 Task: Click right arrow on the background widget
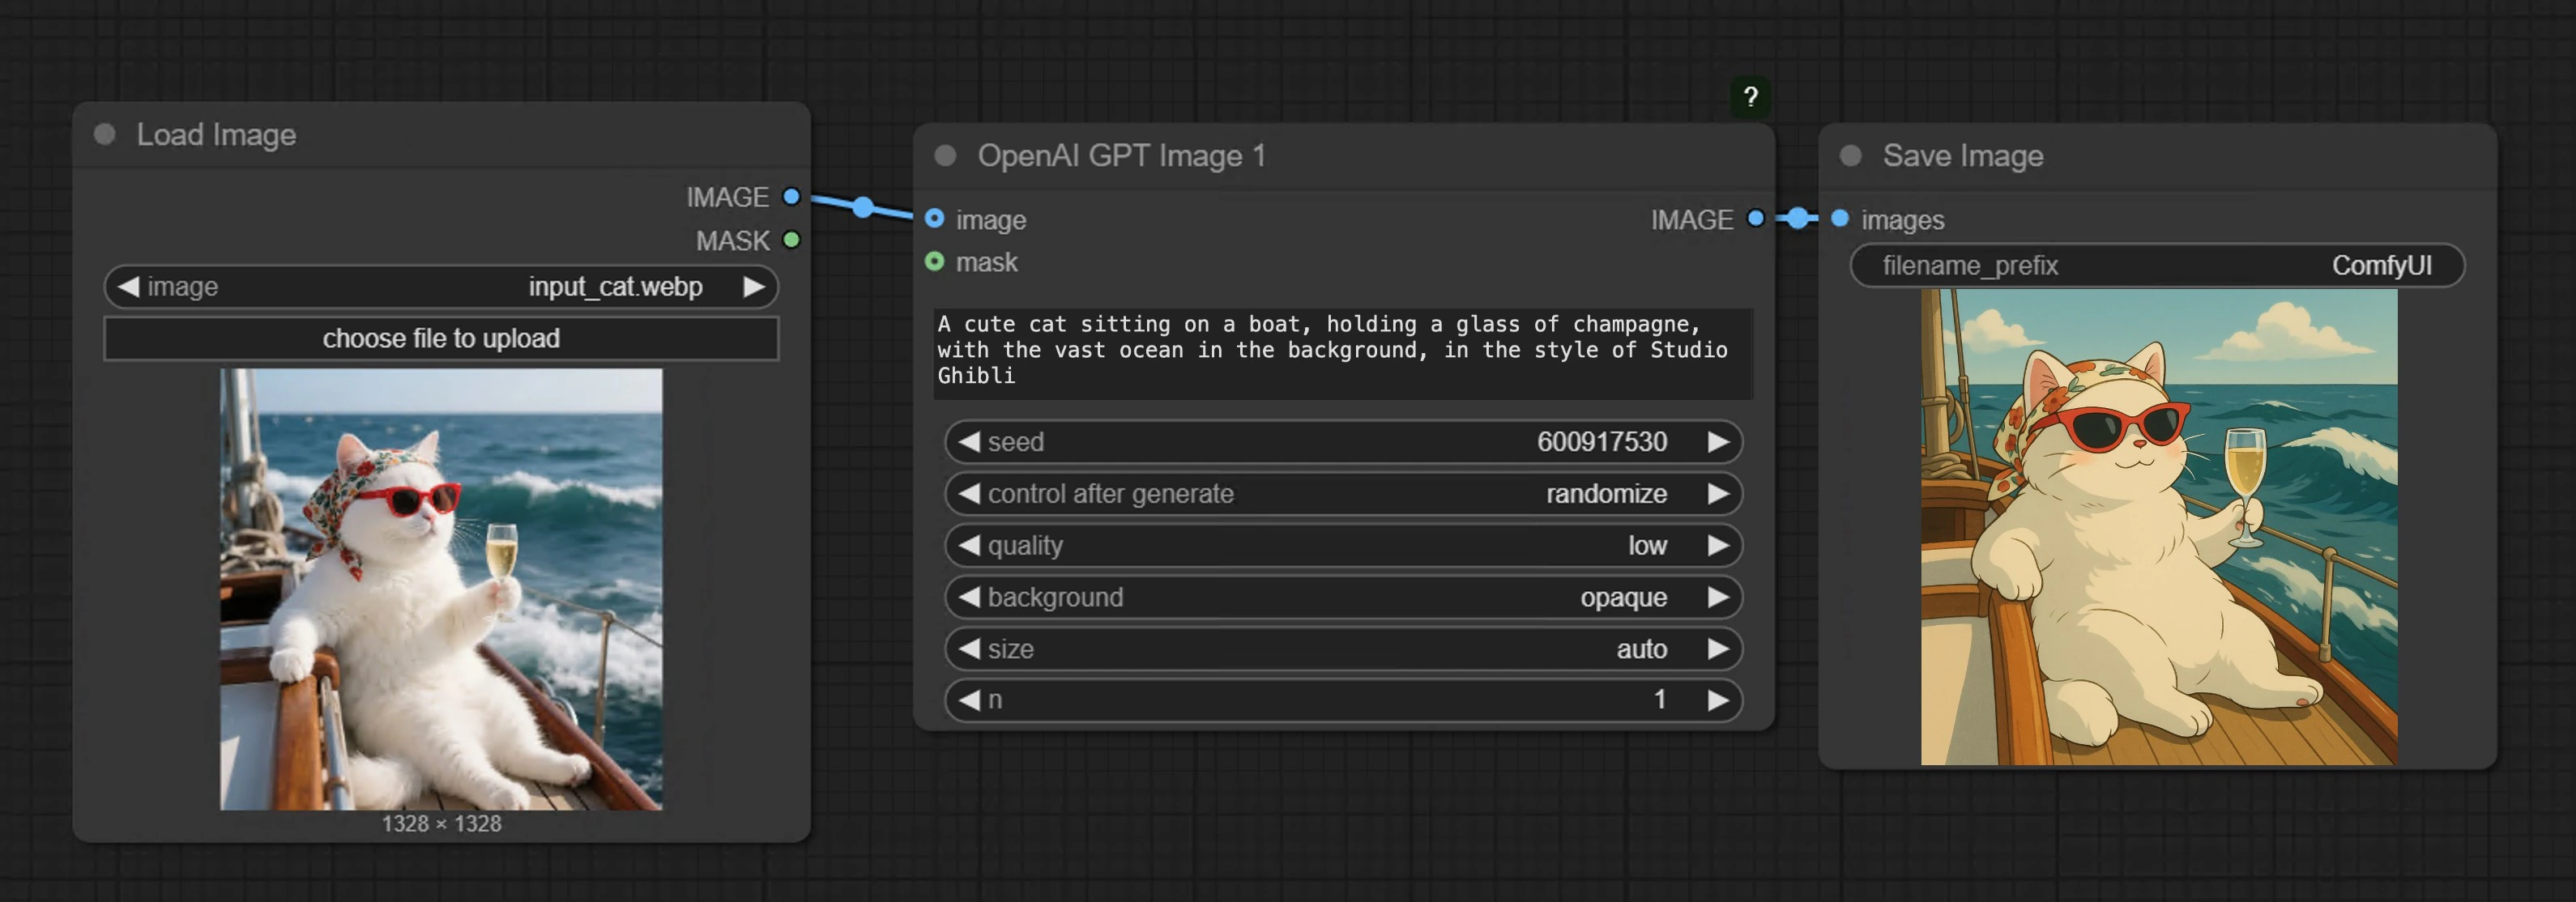[1720, 597]
